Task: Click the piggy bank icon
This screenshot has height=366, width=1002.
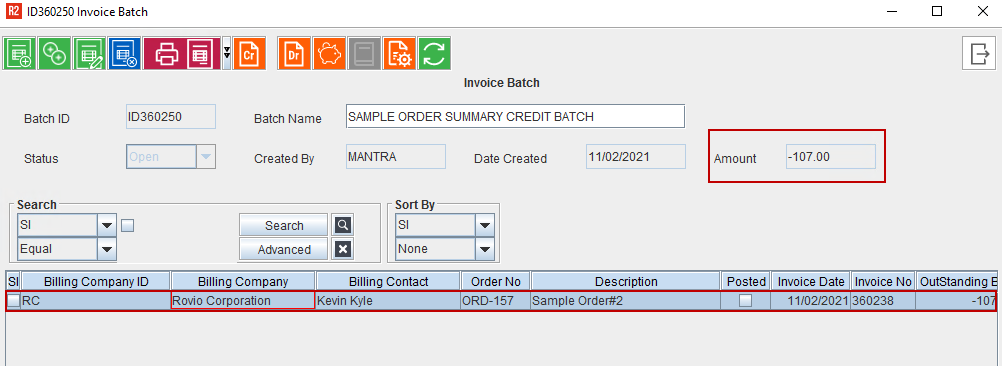Action: (329, 53)
